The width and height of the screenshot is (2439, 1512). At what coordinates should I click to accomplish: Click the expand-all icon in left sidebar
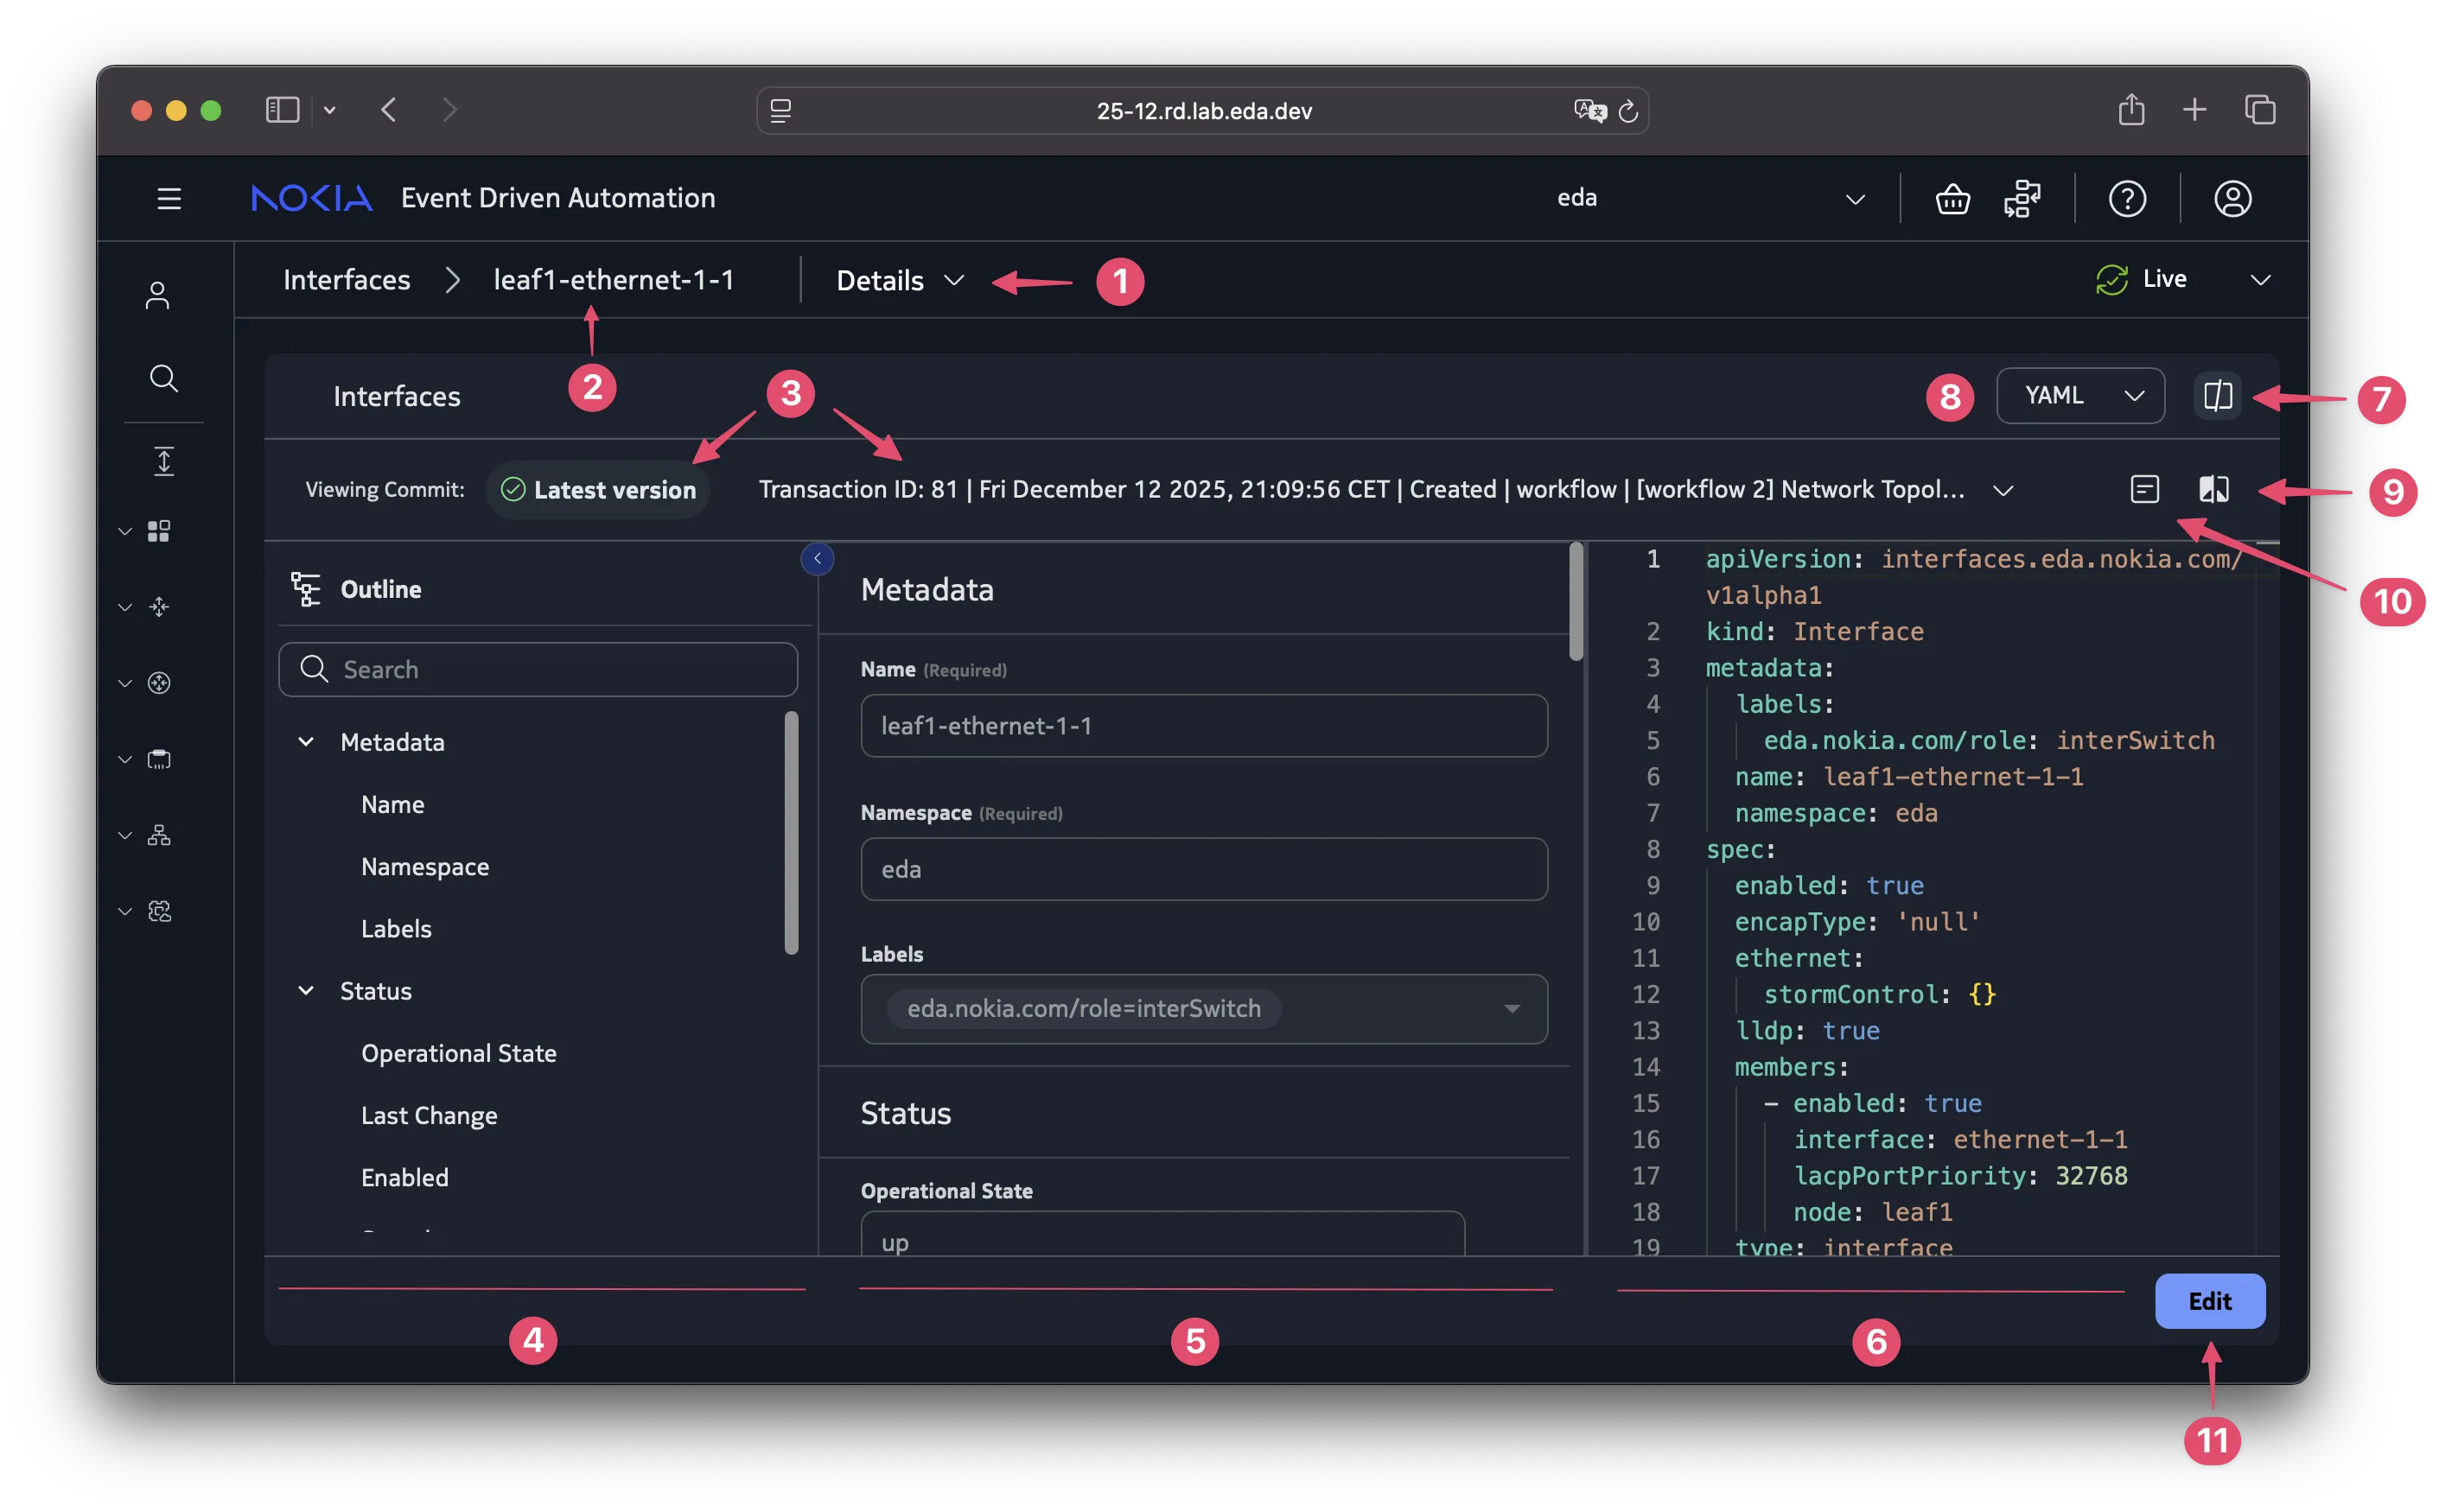coord(163,461)
